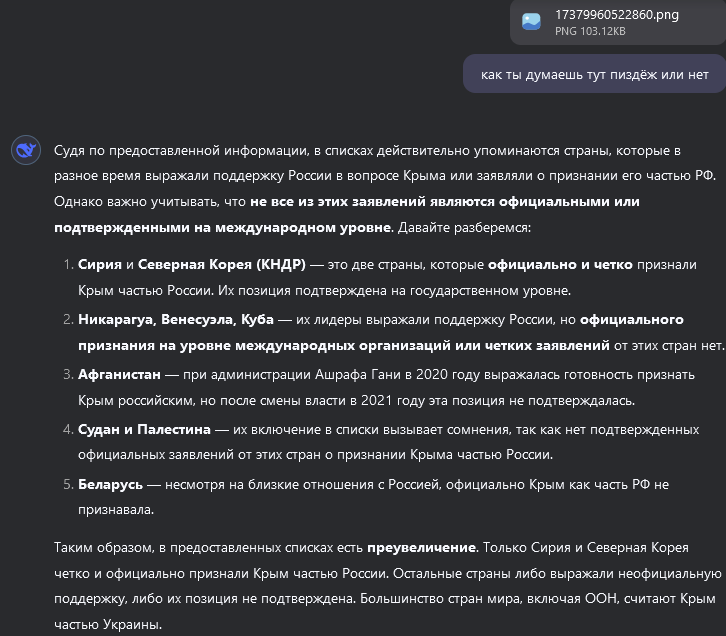This screenshot has width=726, height=636.
Task: Click bold phrase 'не все из этих заявлений'
Action: pos(338,201)
